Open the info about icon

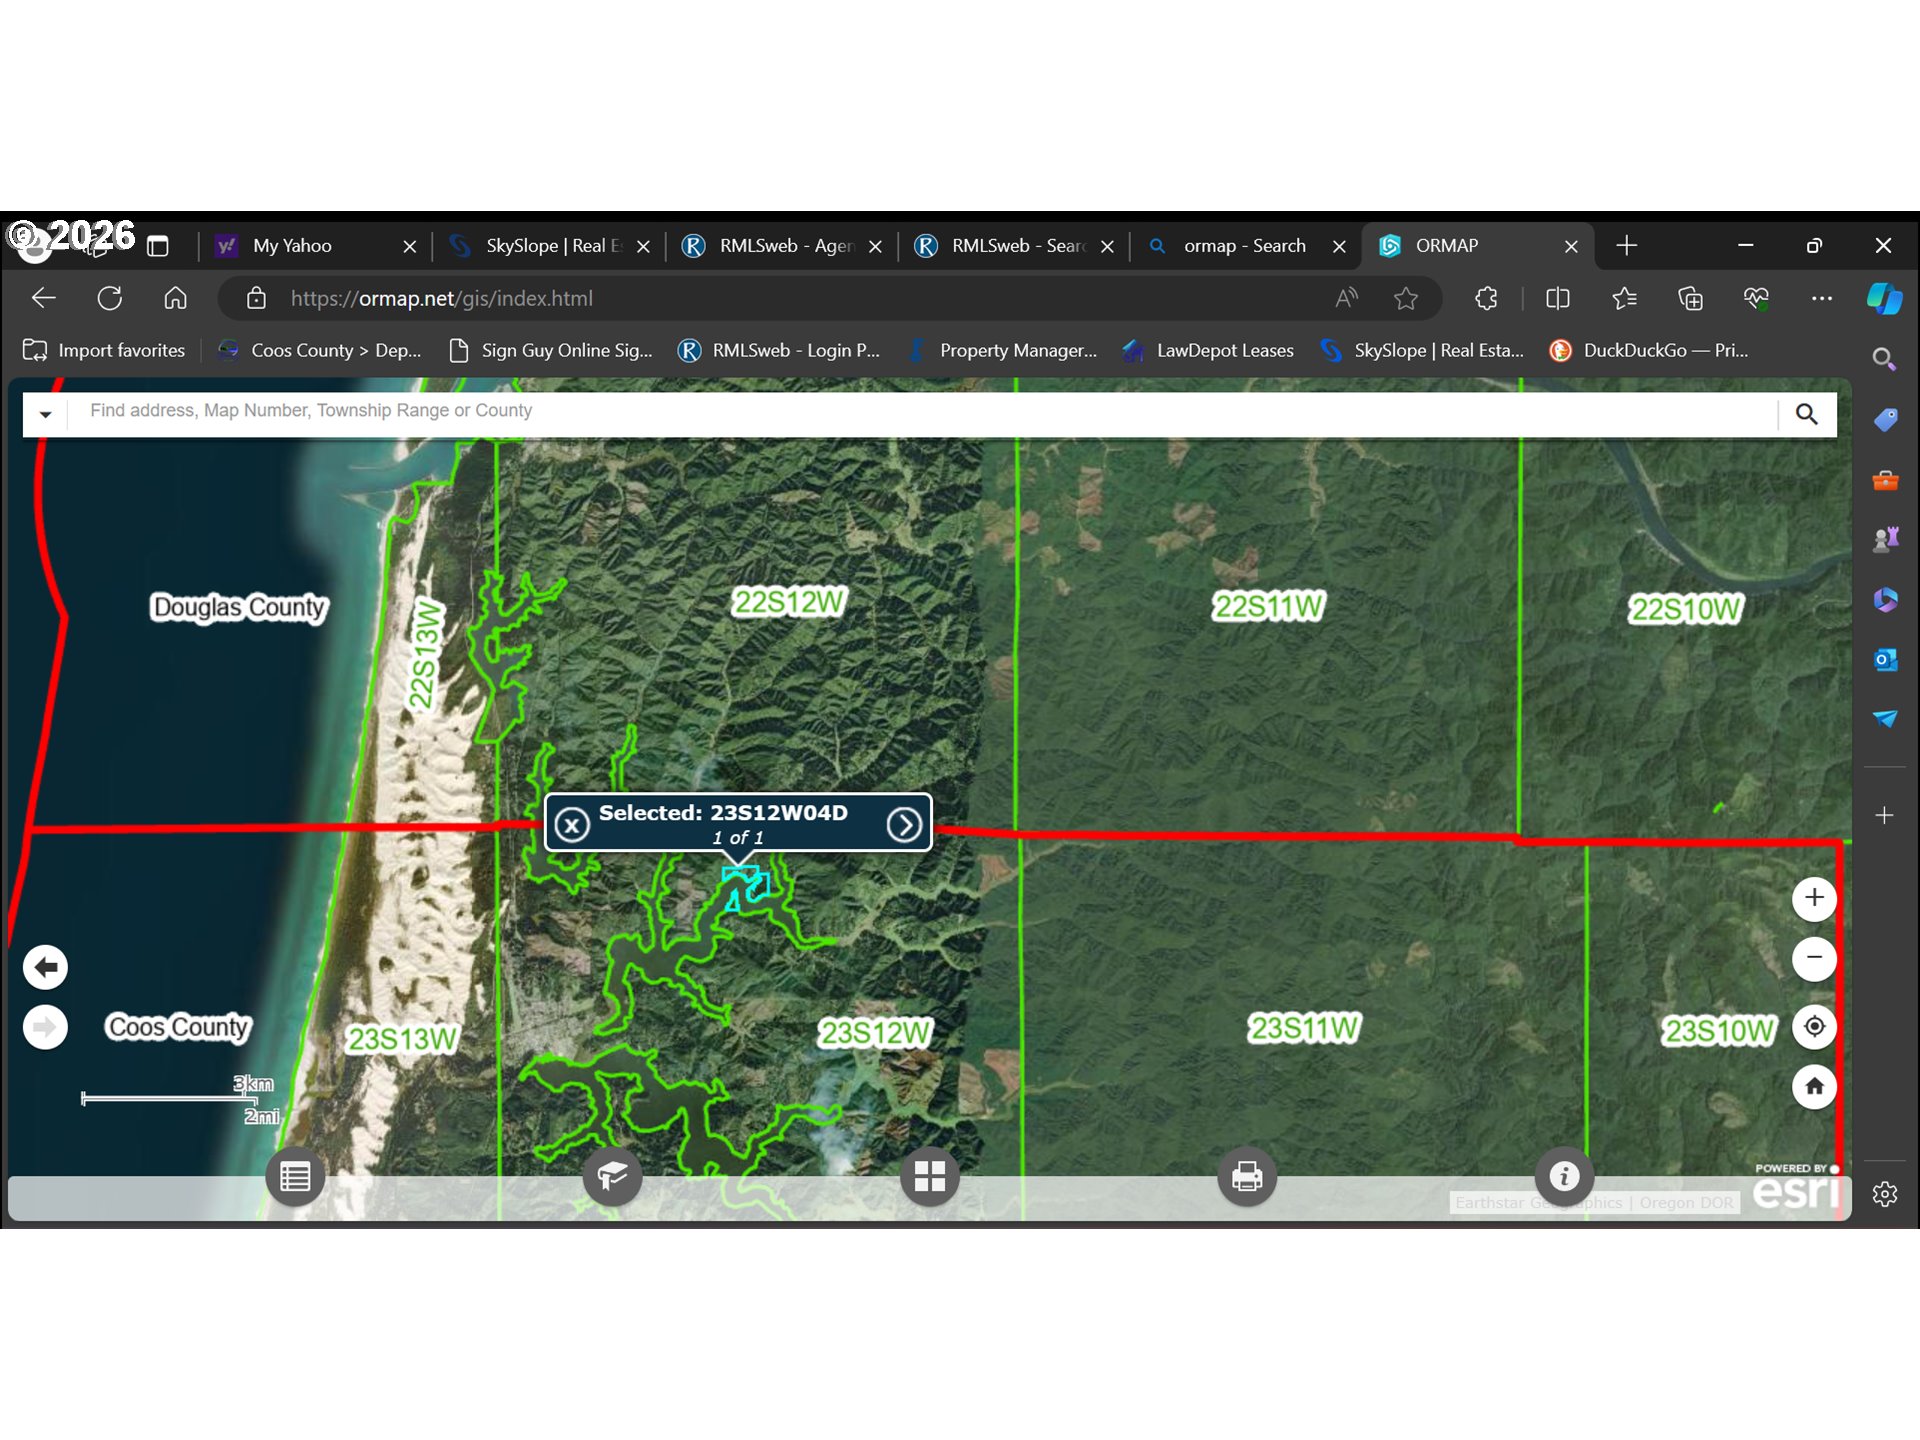click(x=1564, y=1177)
